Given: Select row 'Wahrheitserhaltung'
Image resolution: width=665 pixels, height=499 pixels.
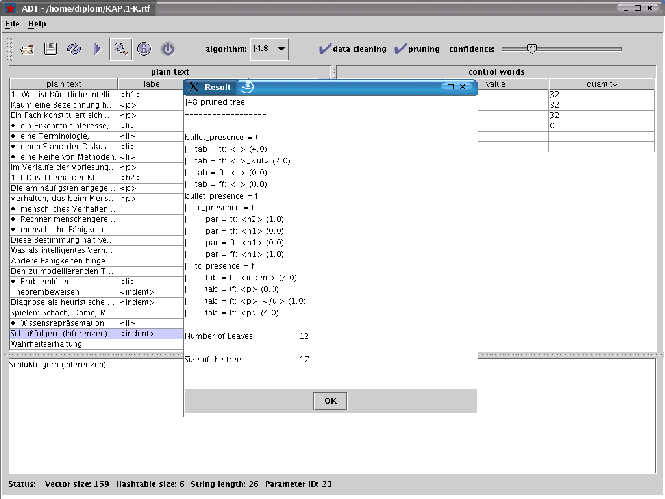Looking at the screenshot, I should click(97, 344).
